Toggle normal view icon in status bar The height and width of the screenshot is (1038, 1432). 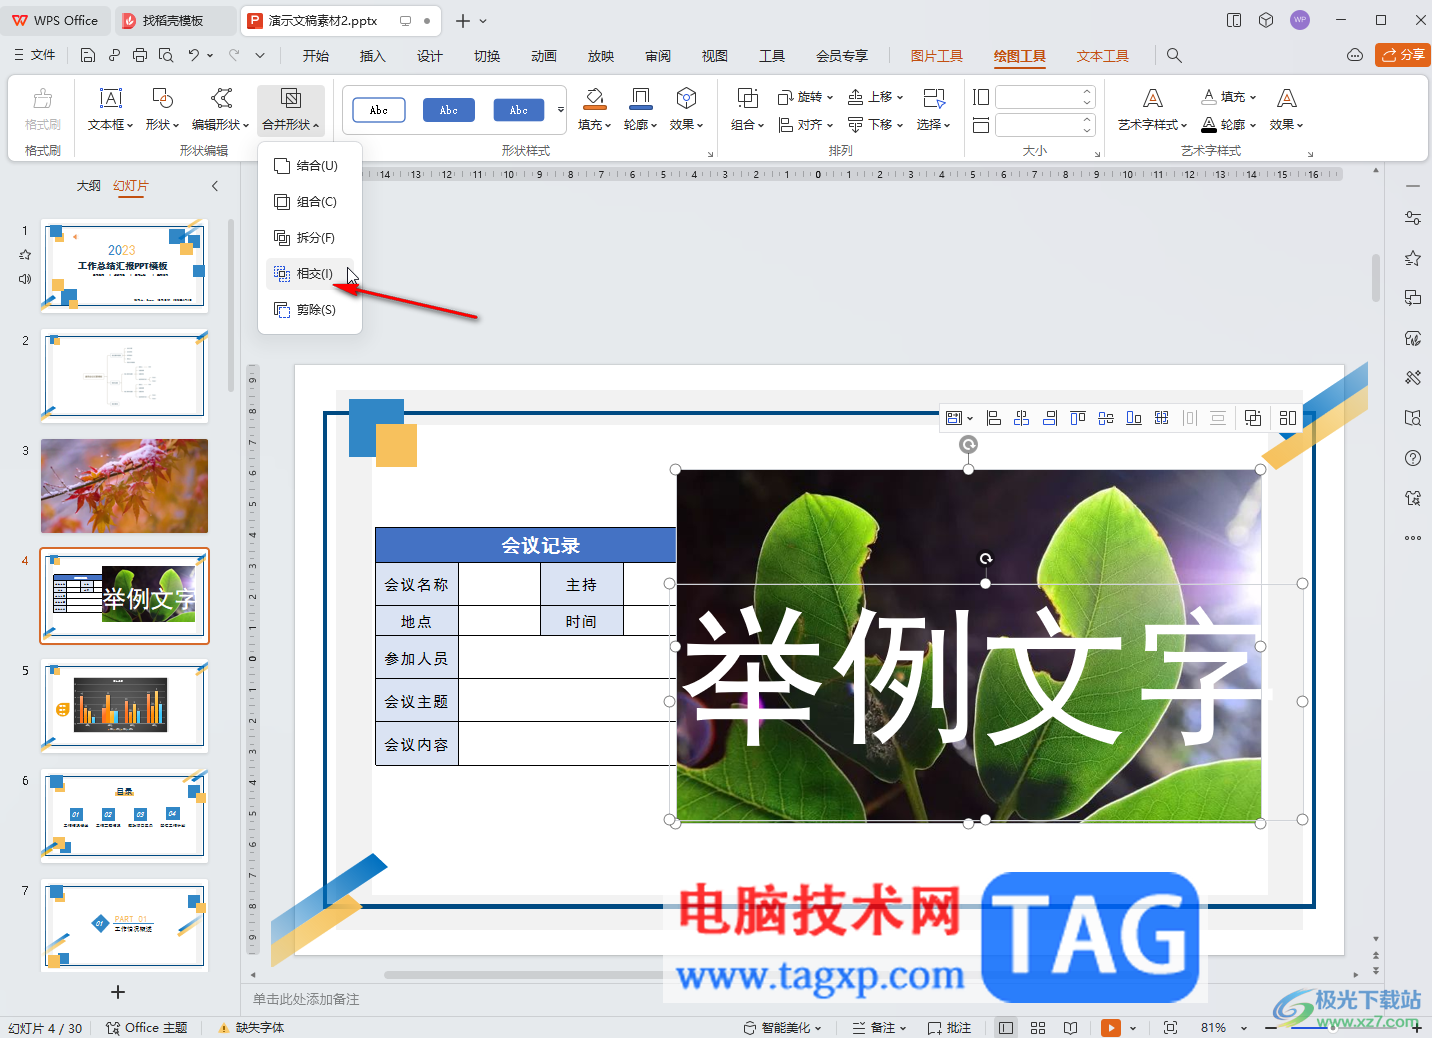tap(1006, 1028)
